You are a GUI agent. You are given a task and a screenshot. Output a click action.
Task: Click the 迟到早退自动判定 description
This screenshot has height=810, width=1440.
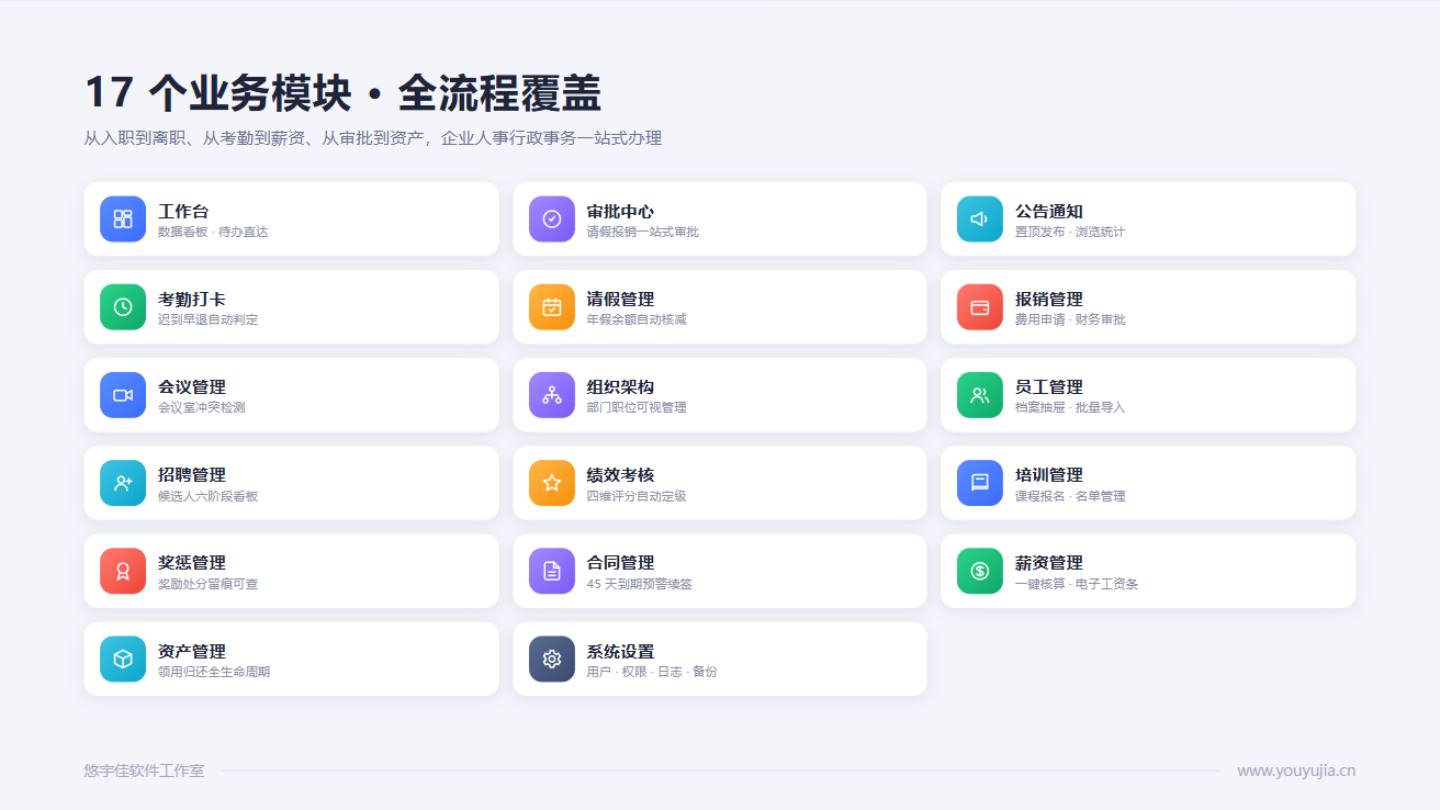(208, 320)
